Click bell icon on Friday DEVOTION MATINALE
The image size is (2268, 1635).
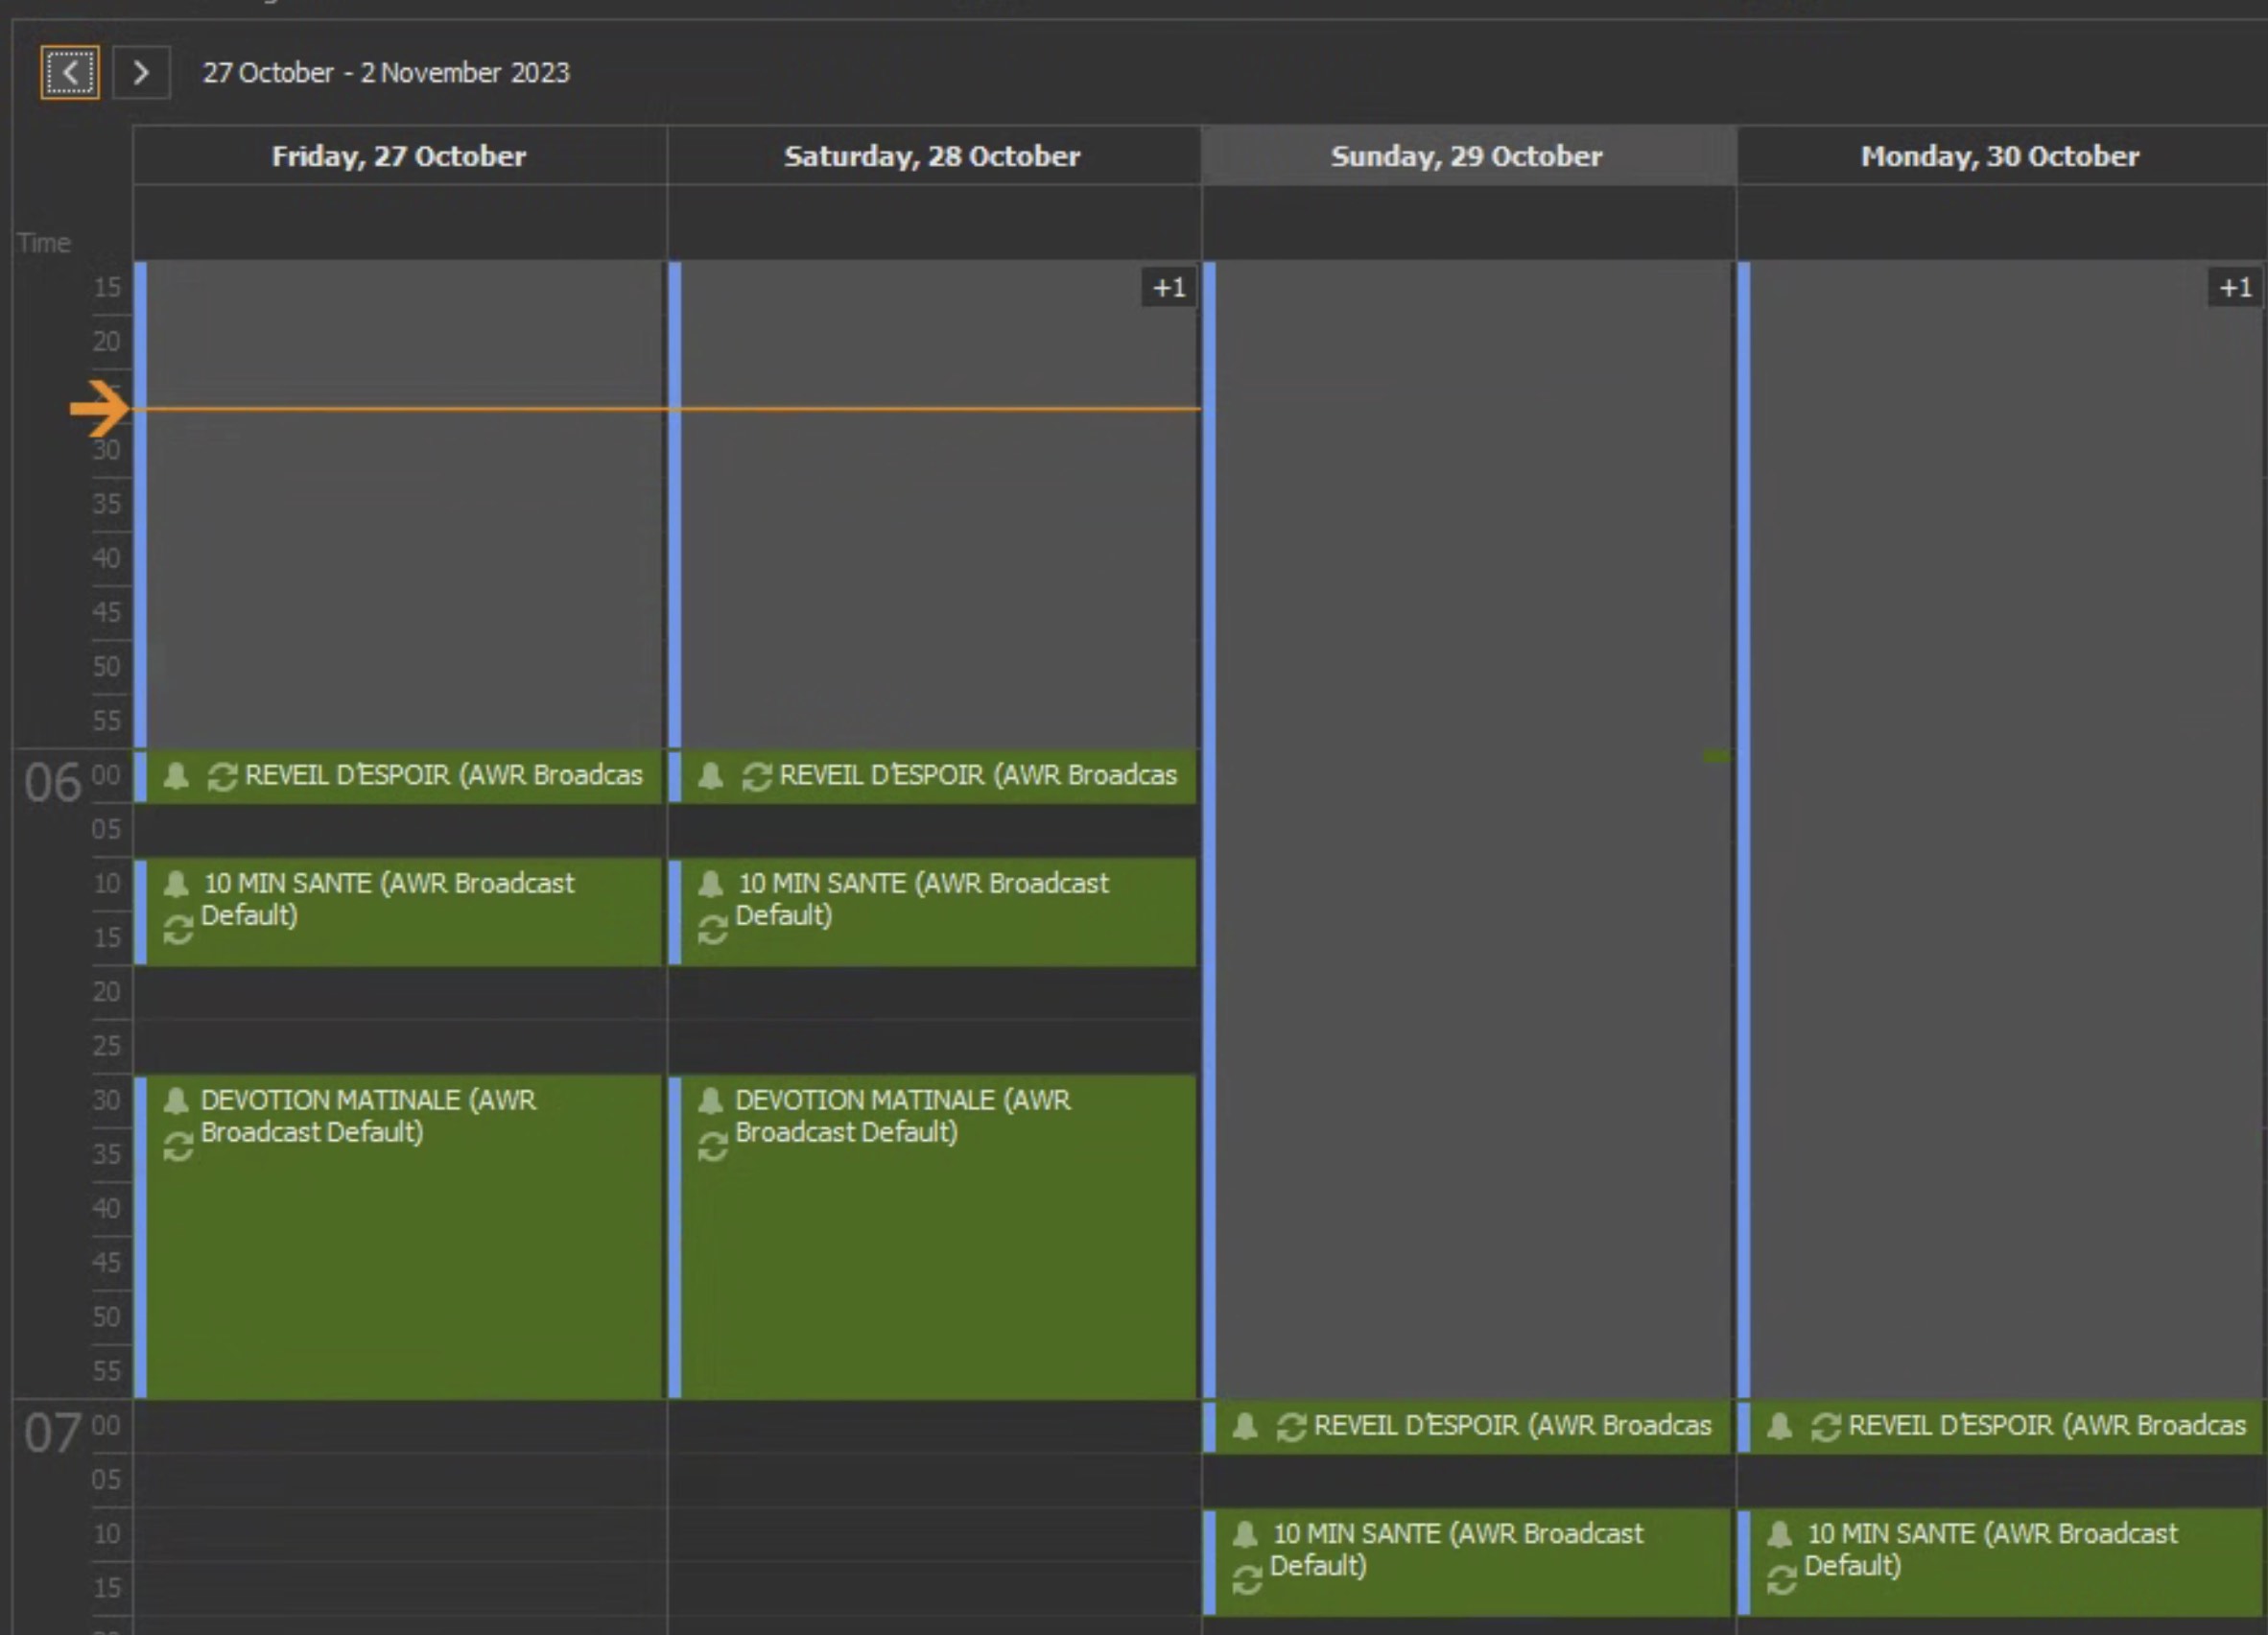click(x=176, y=1101)
